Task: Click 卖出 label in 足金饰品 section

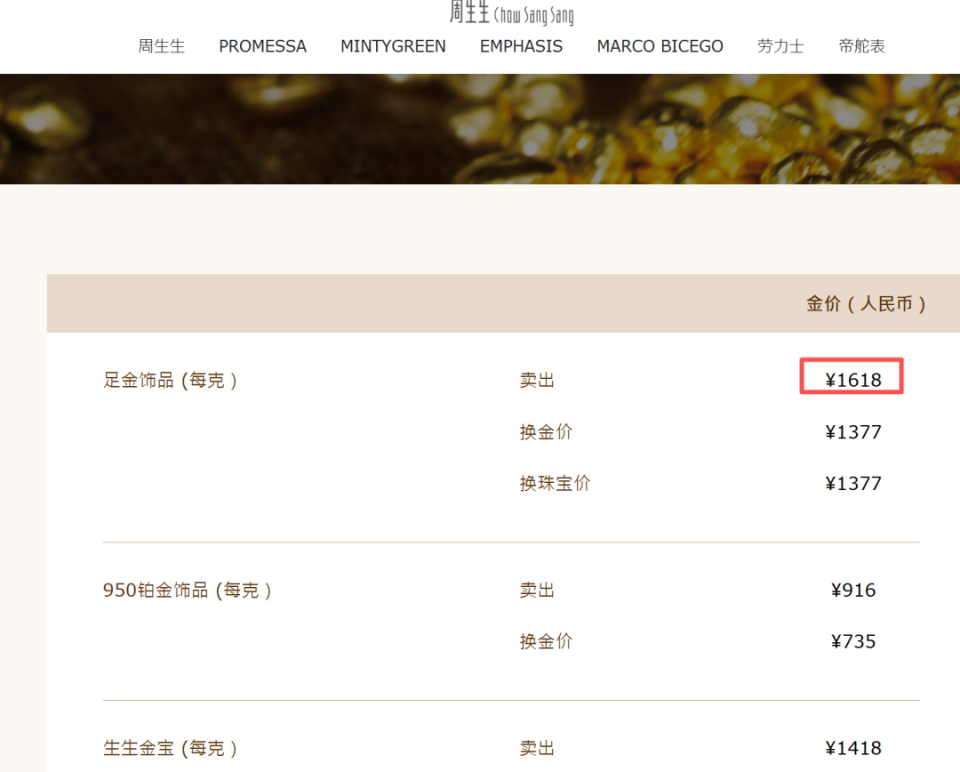Action: pos(537,380)
